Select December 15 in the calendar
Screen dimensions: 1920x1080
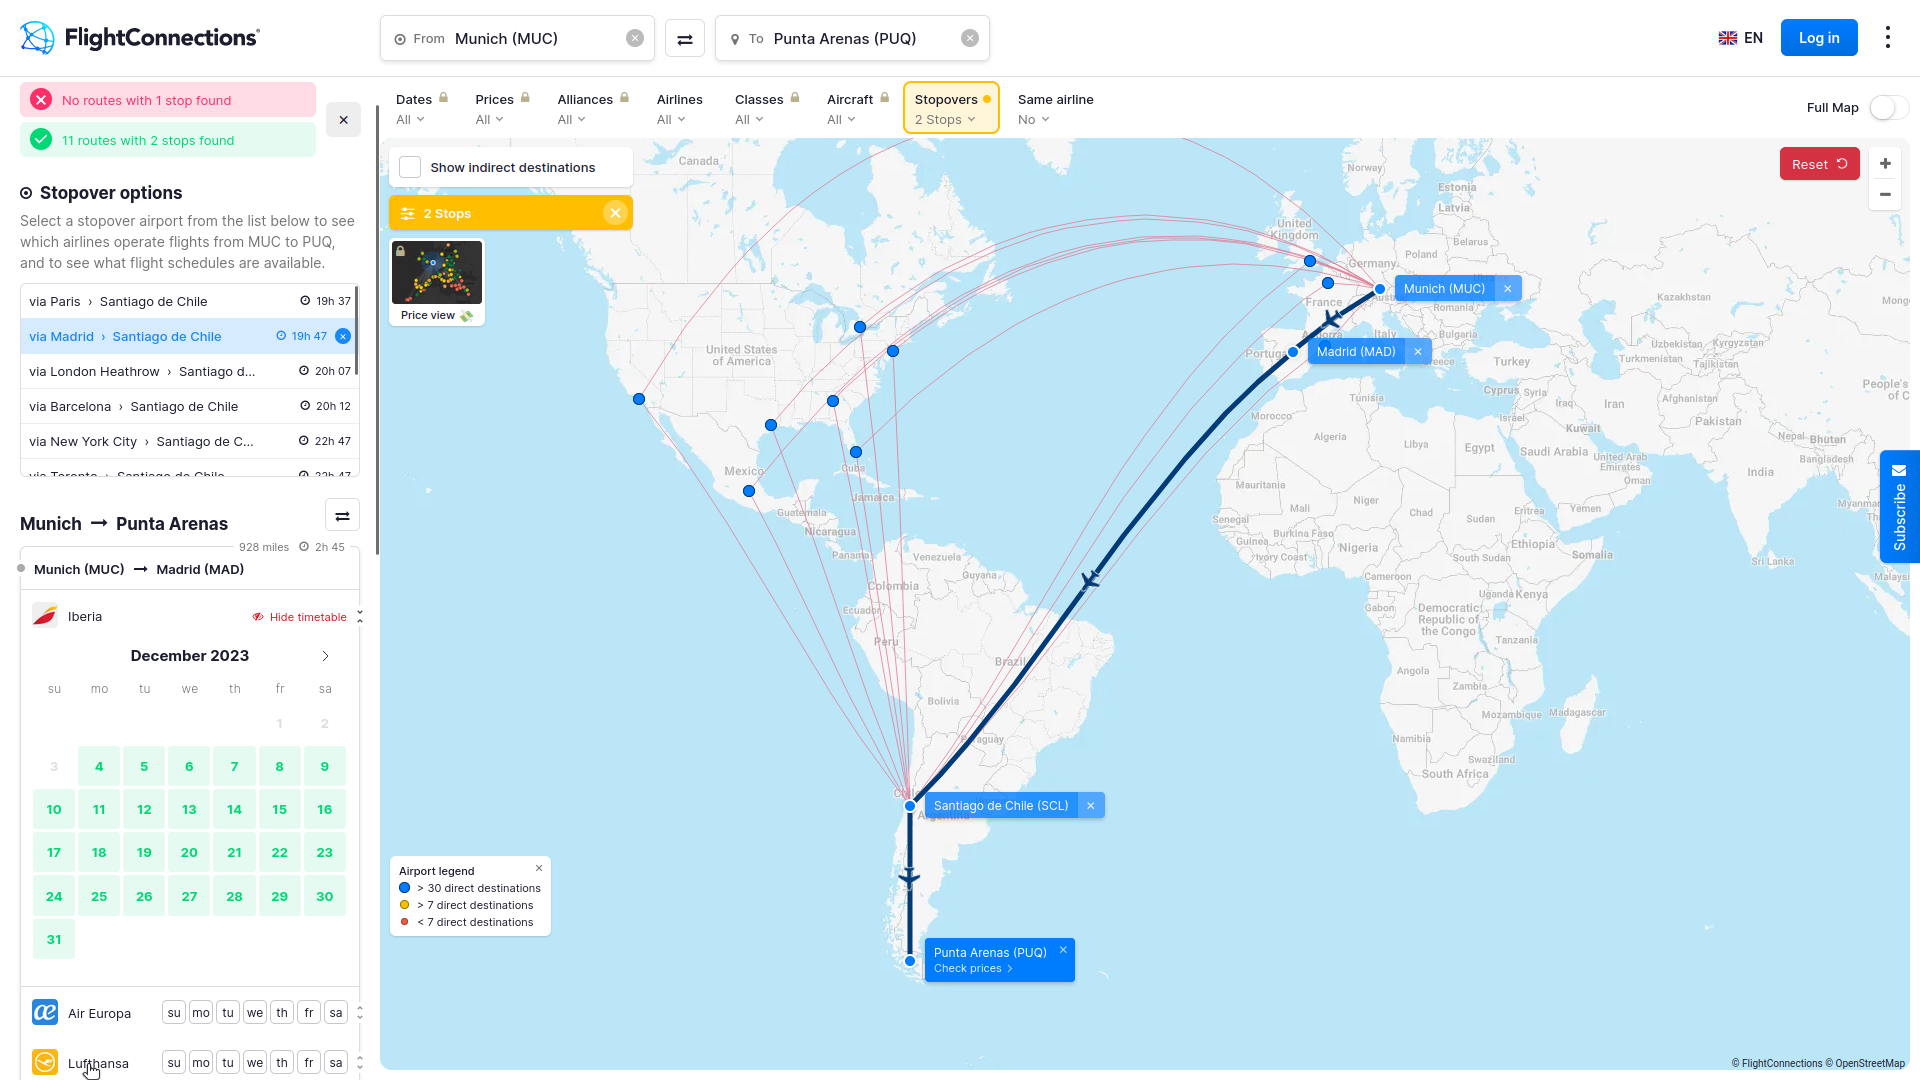280,810
